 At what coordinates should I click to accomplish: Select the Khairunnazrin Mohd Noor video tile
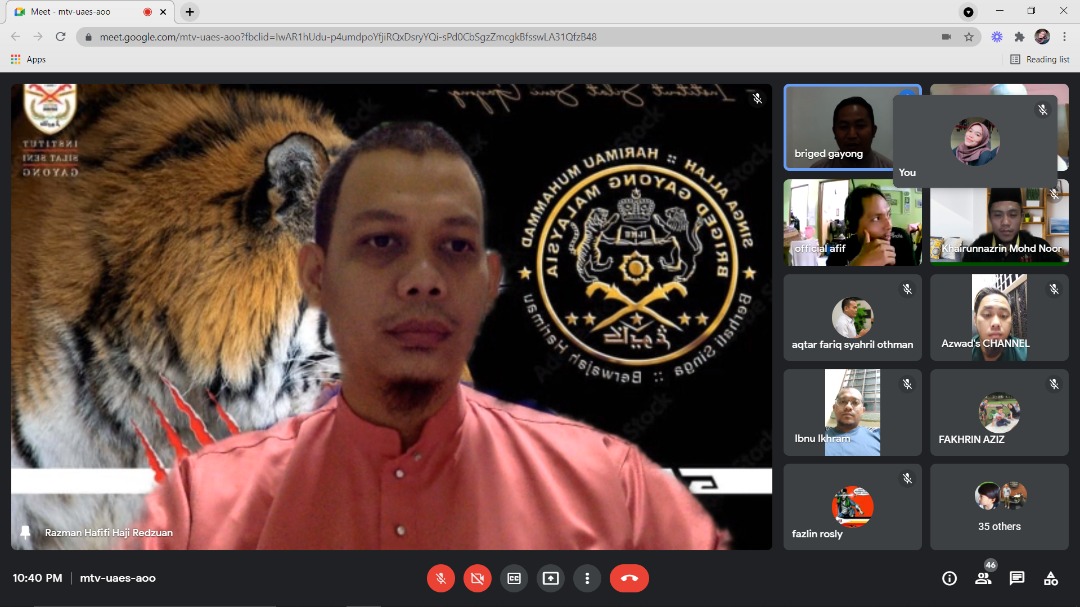(999, 226)
